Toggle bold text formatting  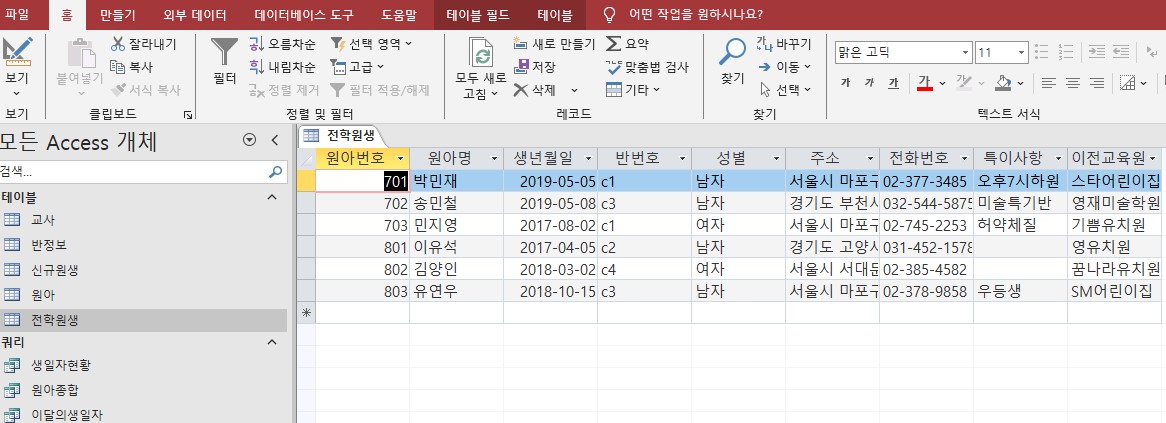click(845, 82)
